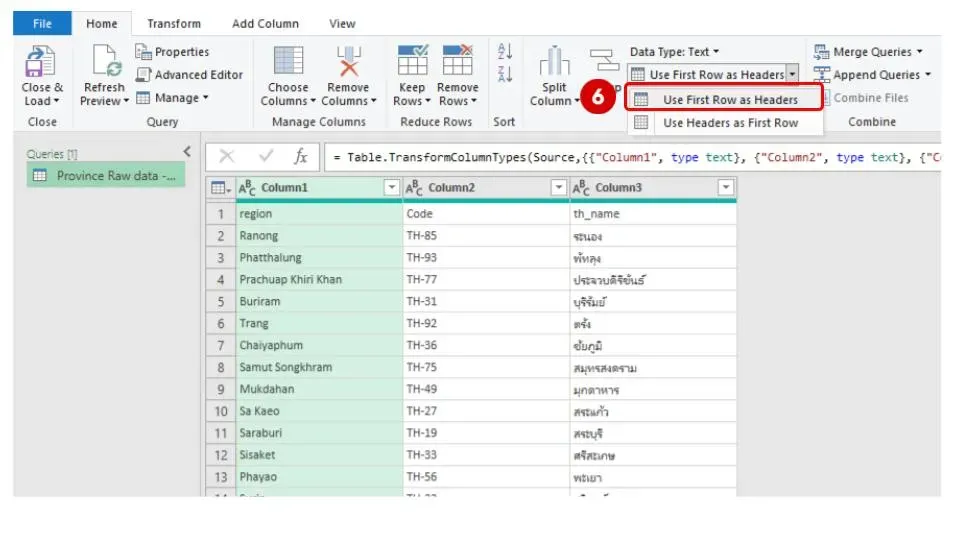This screenshot has width=960, height=540.
Task: Switch to the Transform tab
Action: [174, 23]
